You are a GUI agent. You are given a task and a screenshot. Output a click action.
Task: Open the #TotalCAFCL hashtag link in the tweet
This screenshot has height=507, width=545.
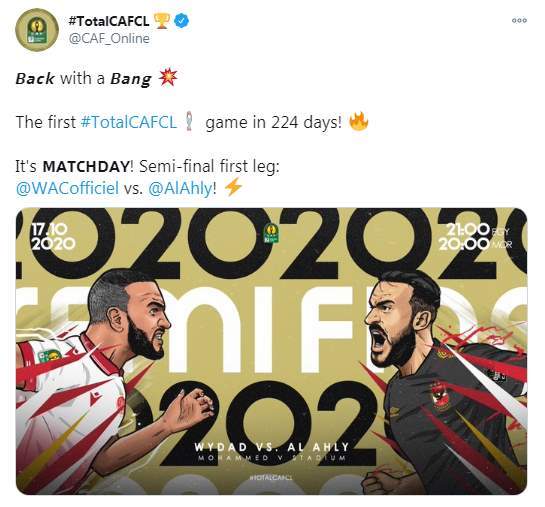point(129,122)
